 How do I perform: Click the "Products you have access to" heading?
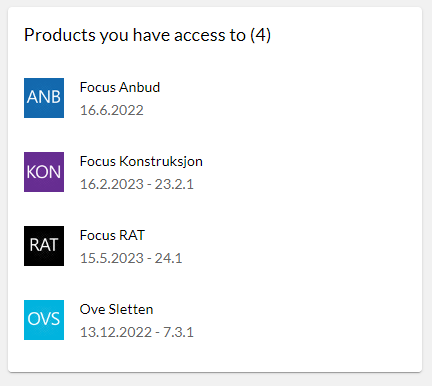point(135,35)
